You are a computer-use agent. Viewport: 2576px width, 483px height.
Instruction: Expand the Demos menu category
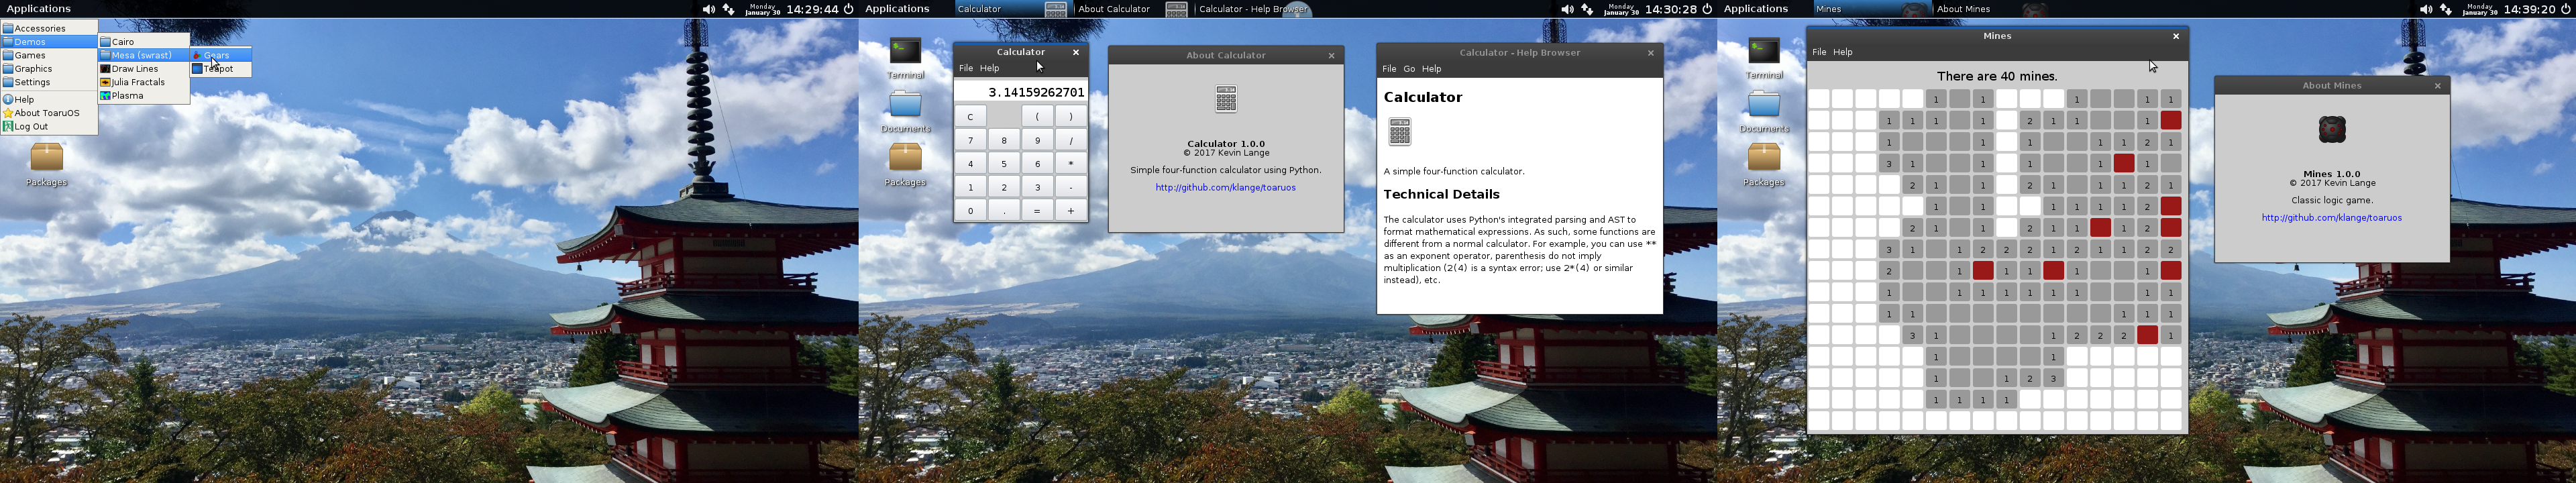(49, 42)
